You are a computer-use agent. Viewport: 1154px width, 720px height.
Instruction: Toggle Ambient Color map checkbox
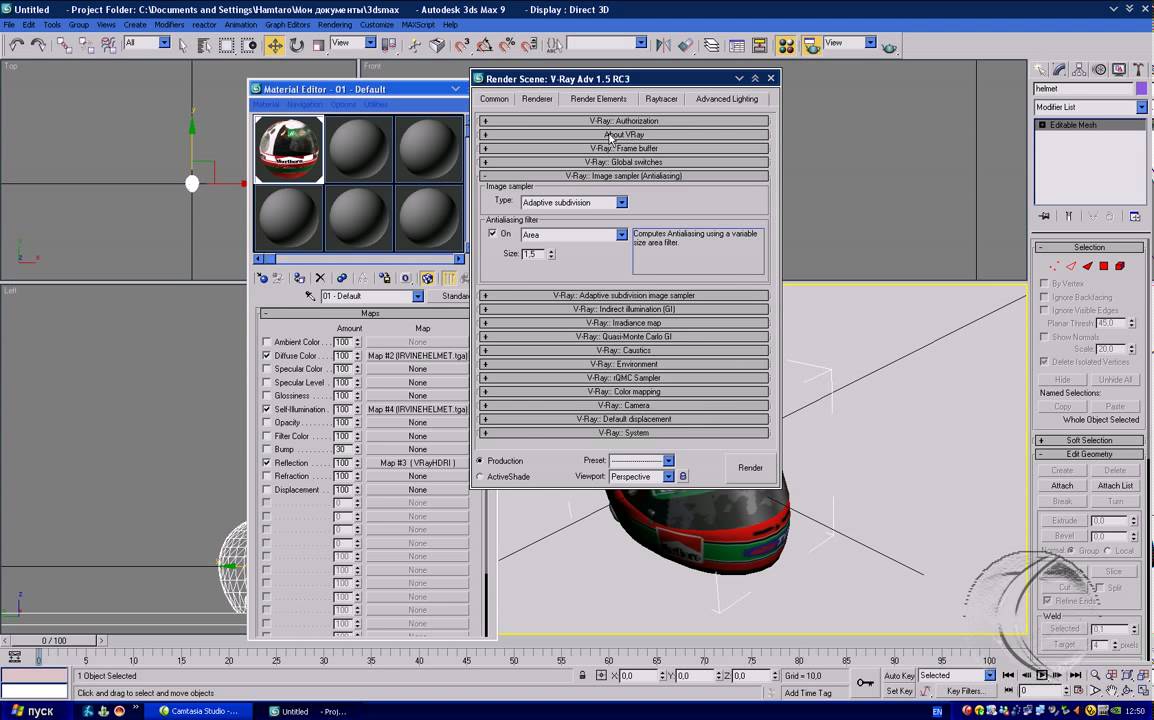click(266, 342)
